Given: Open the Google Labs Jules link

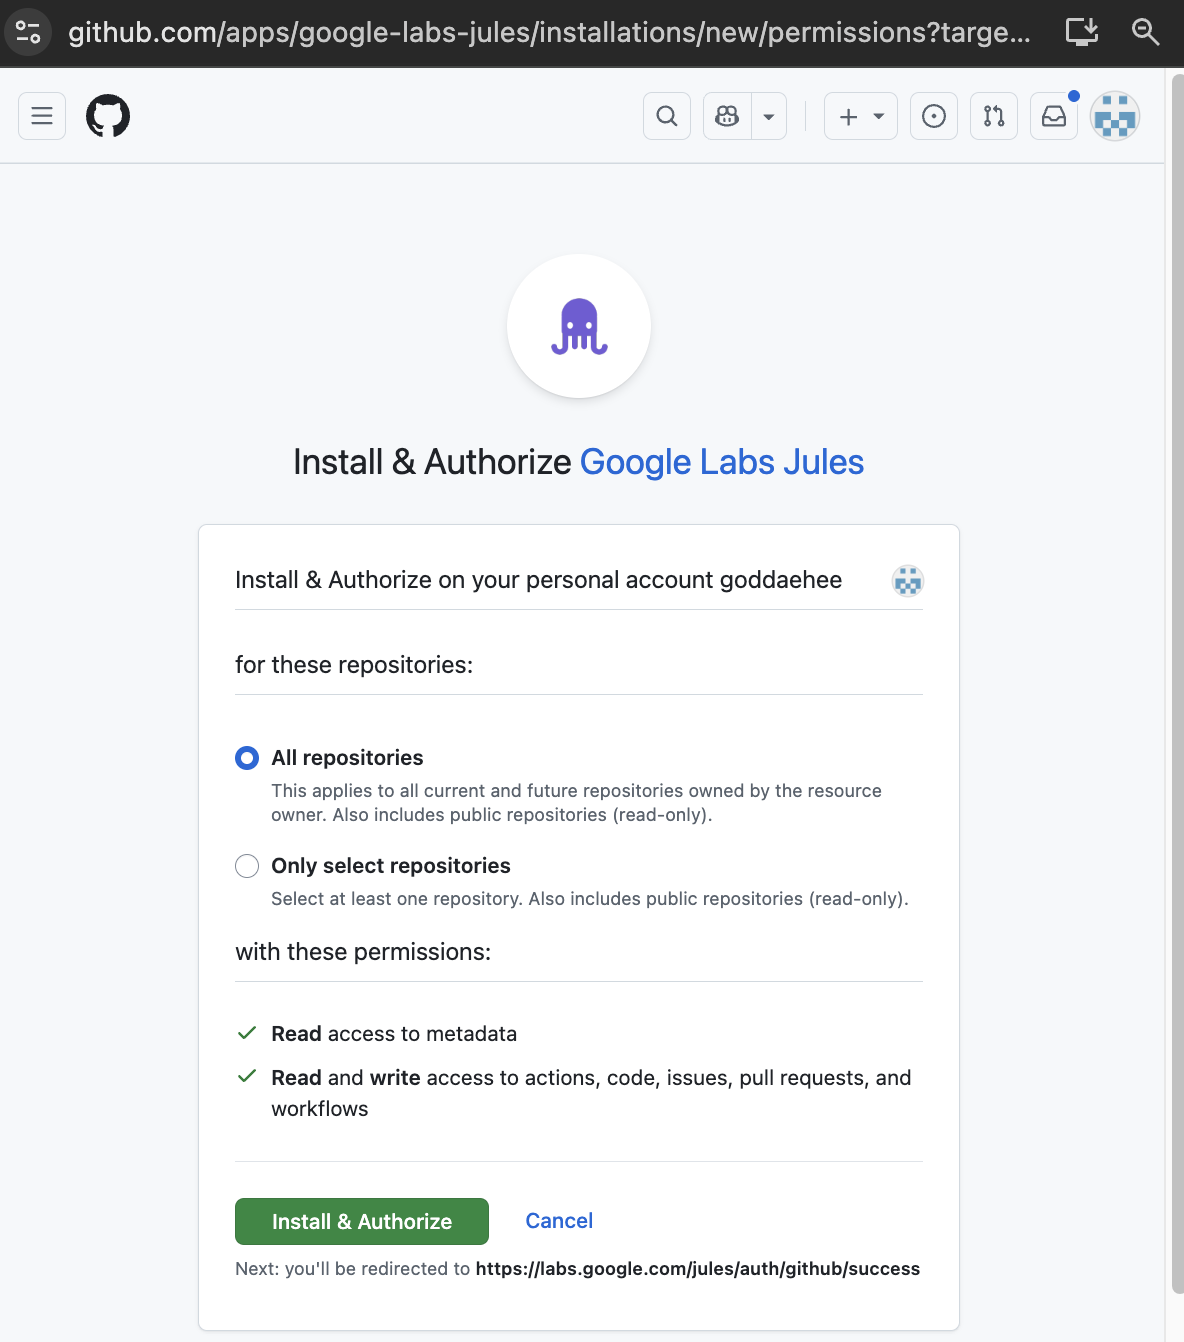Looking at the screenshot, I should tap(722, 462).
